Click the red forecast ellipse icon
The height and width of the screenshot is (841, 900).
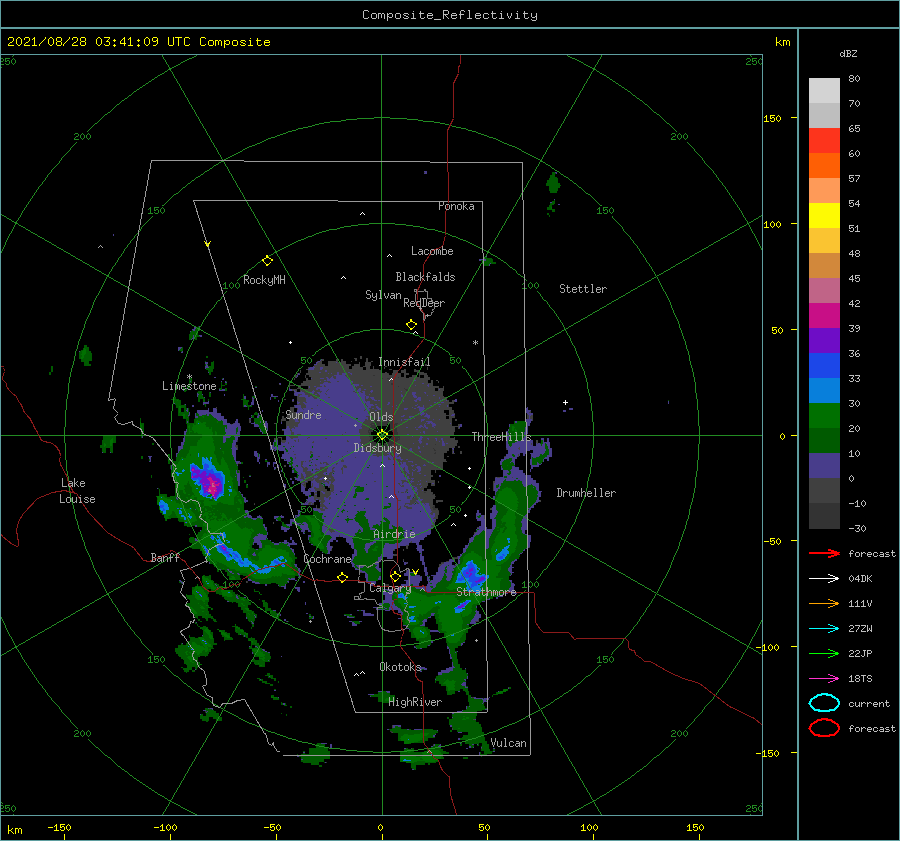(x=824, y=728)
